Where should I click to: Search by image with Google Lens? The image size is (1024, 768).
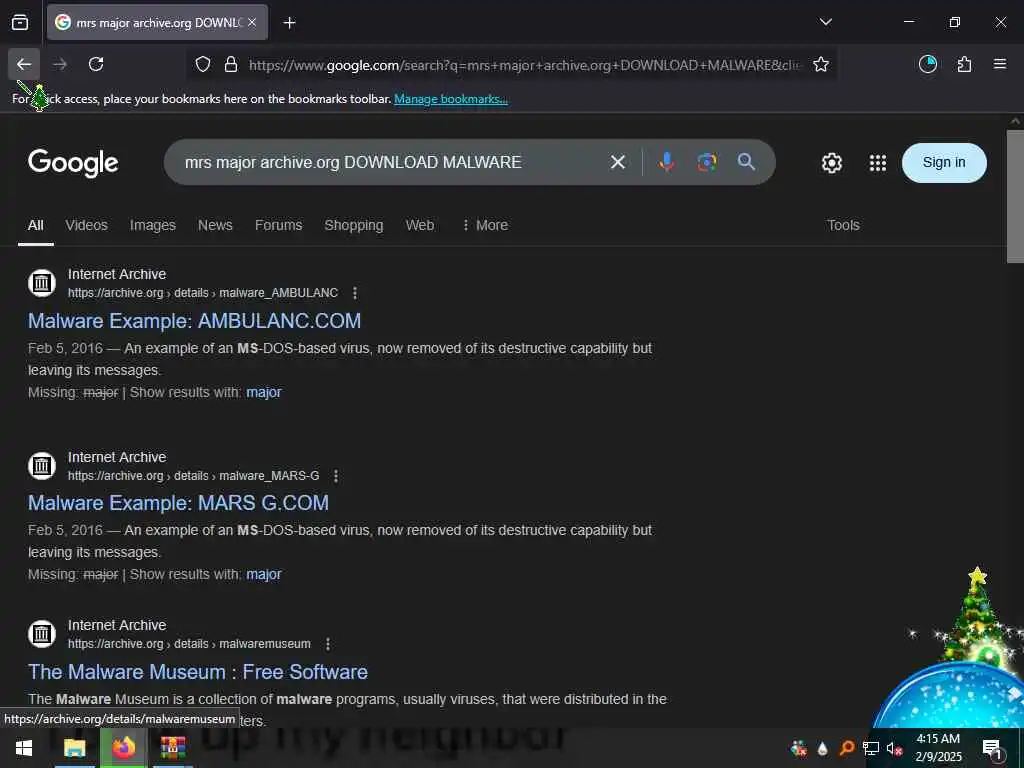[707, 162]
